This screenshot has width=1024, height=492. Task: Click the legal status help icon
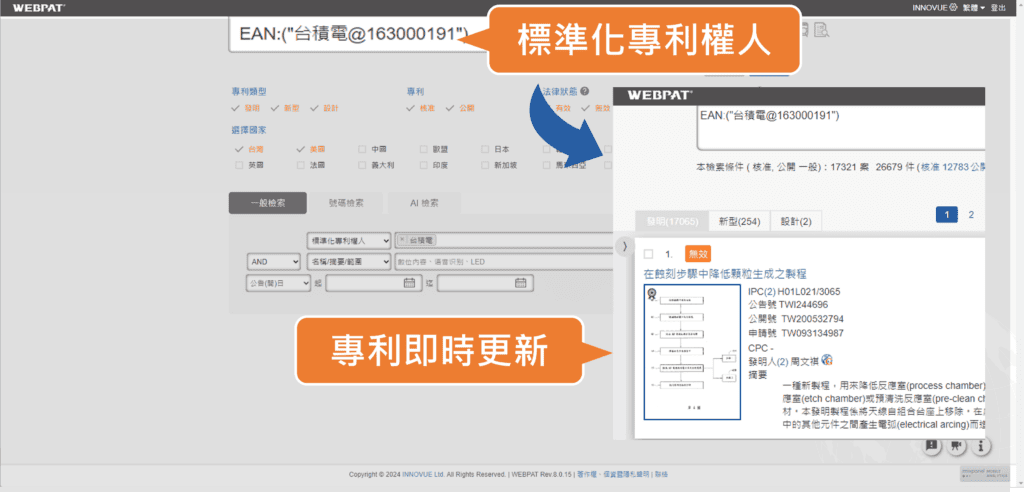point(583,91)
